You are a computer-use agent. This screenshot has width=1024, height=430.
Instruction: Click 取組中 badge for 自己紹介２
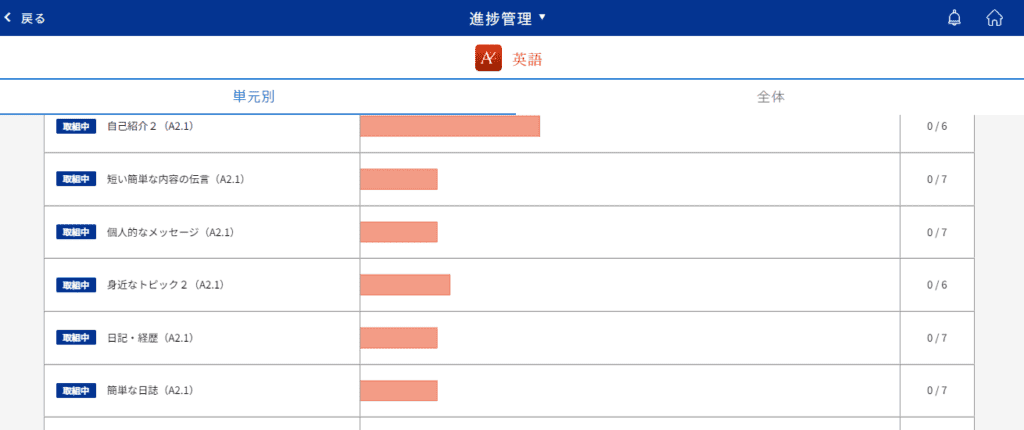click(76, 126)
